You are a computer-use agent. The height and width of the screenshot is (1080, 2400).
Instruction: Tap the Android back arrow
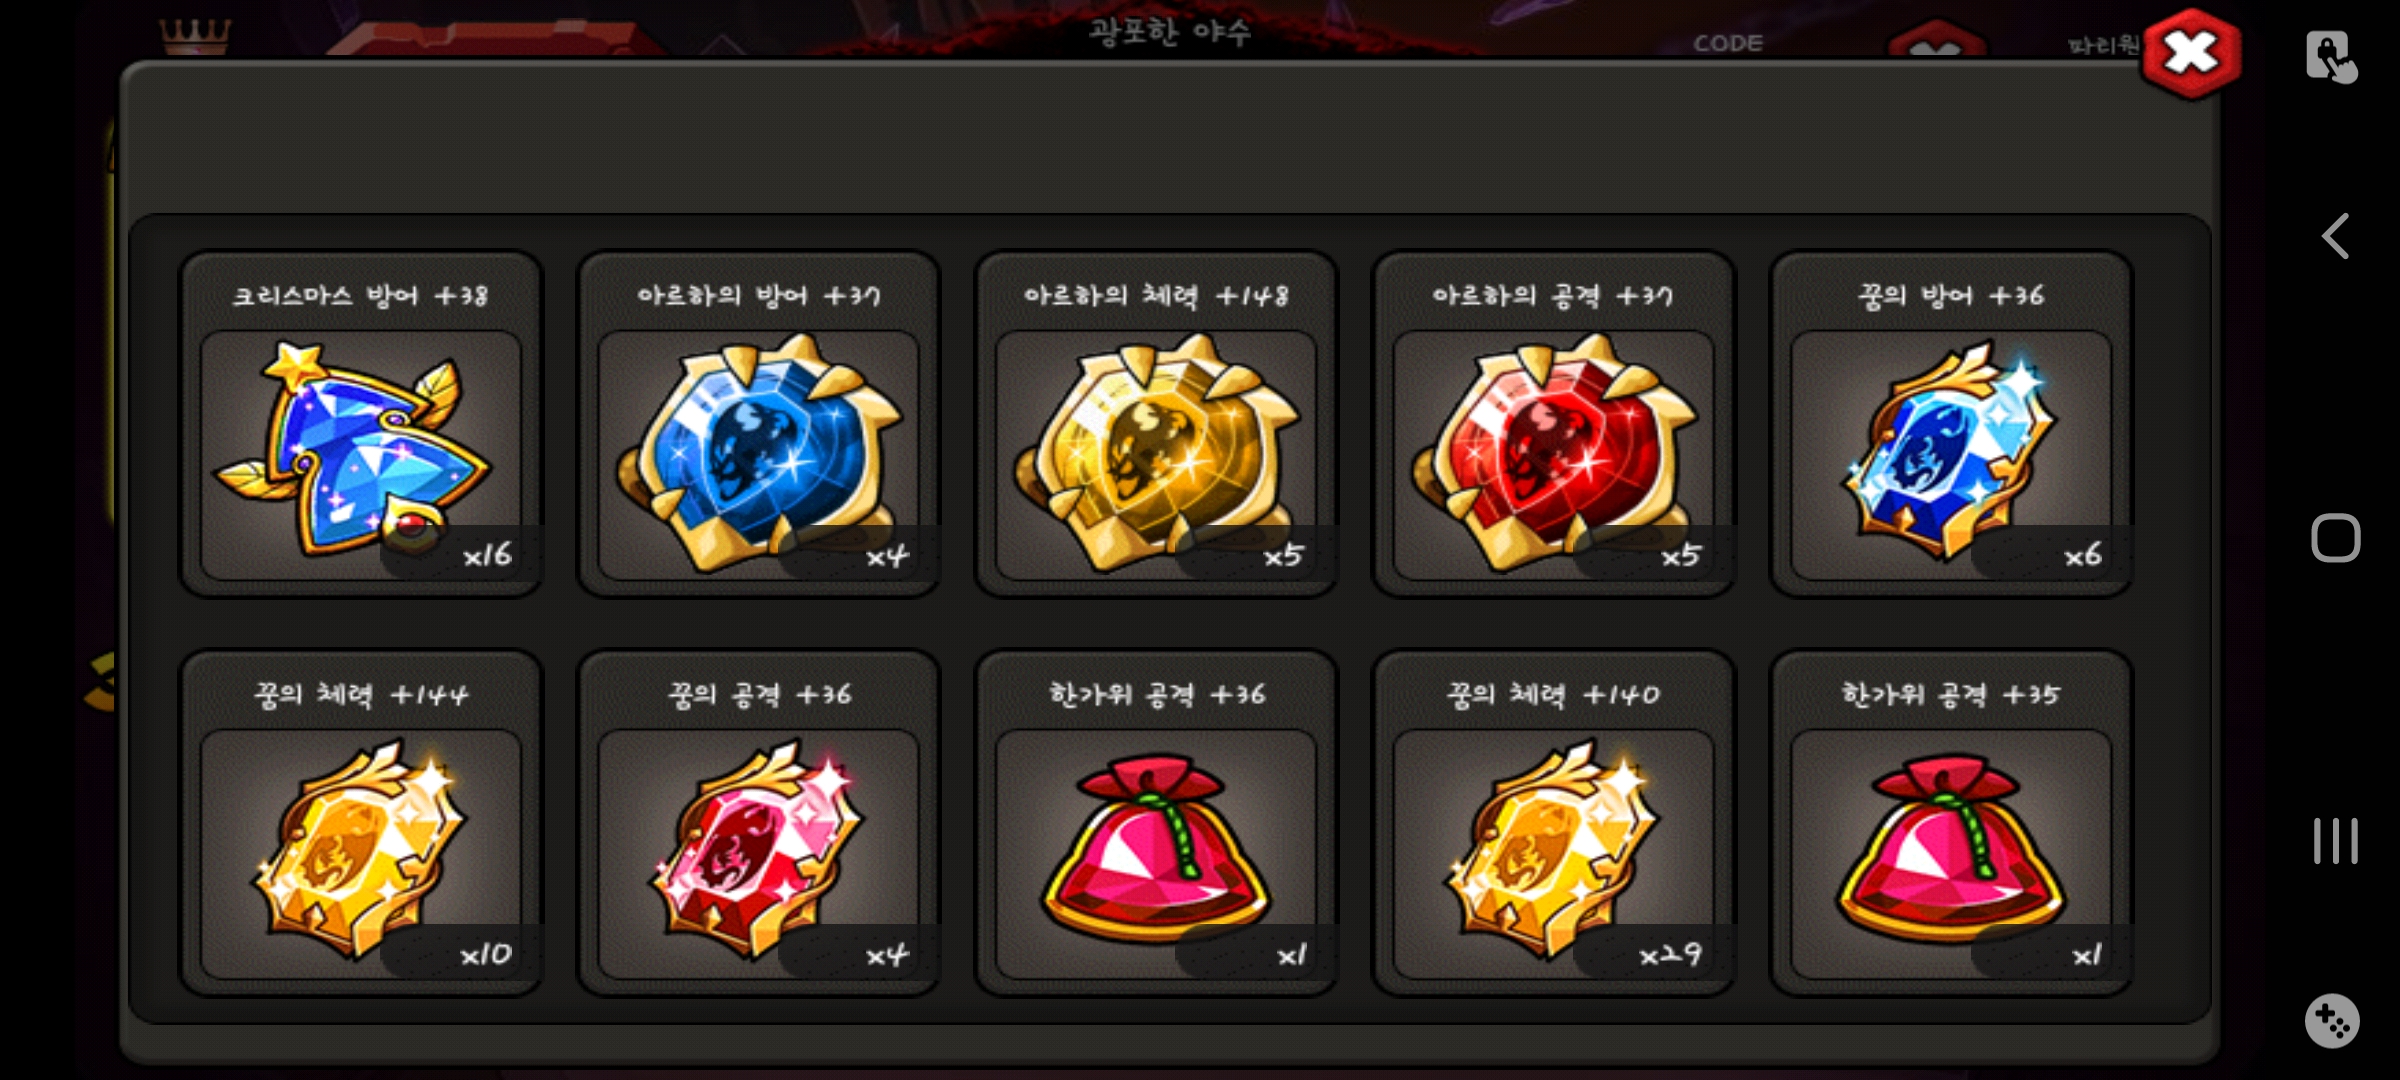2335,237
